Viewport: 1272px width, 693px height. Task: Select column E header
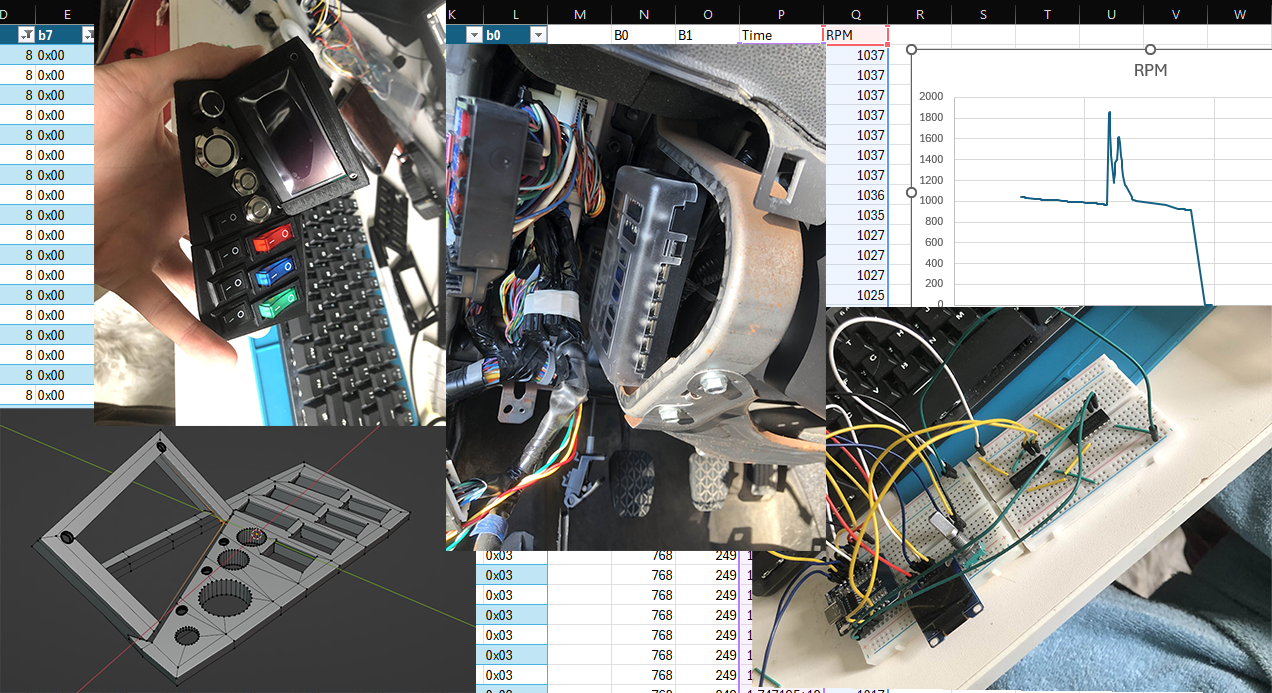click(66, 14)
